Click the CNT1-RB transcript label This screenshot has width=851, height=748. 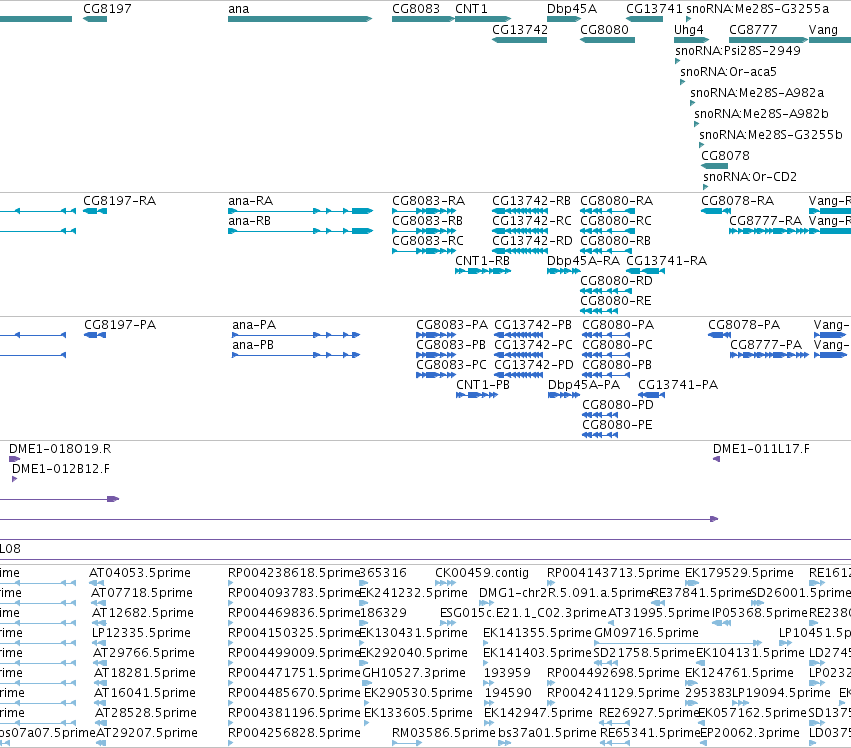click(x=482, y=261)
